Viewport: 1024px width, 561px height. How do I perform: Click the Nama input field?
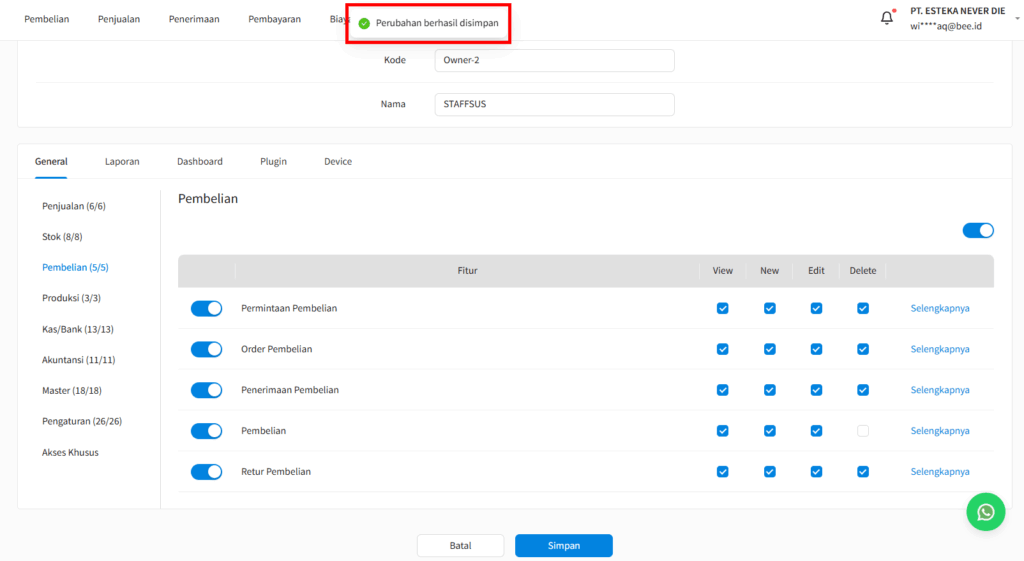click(x=554, y=104)
